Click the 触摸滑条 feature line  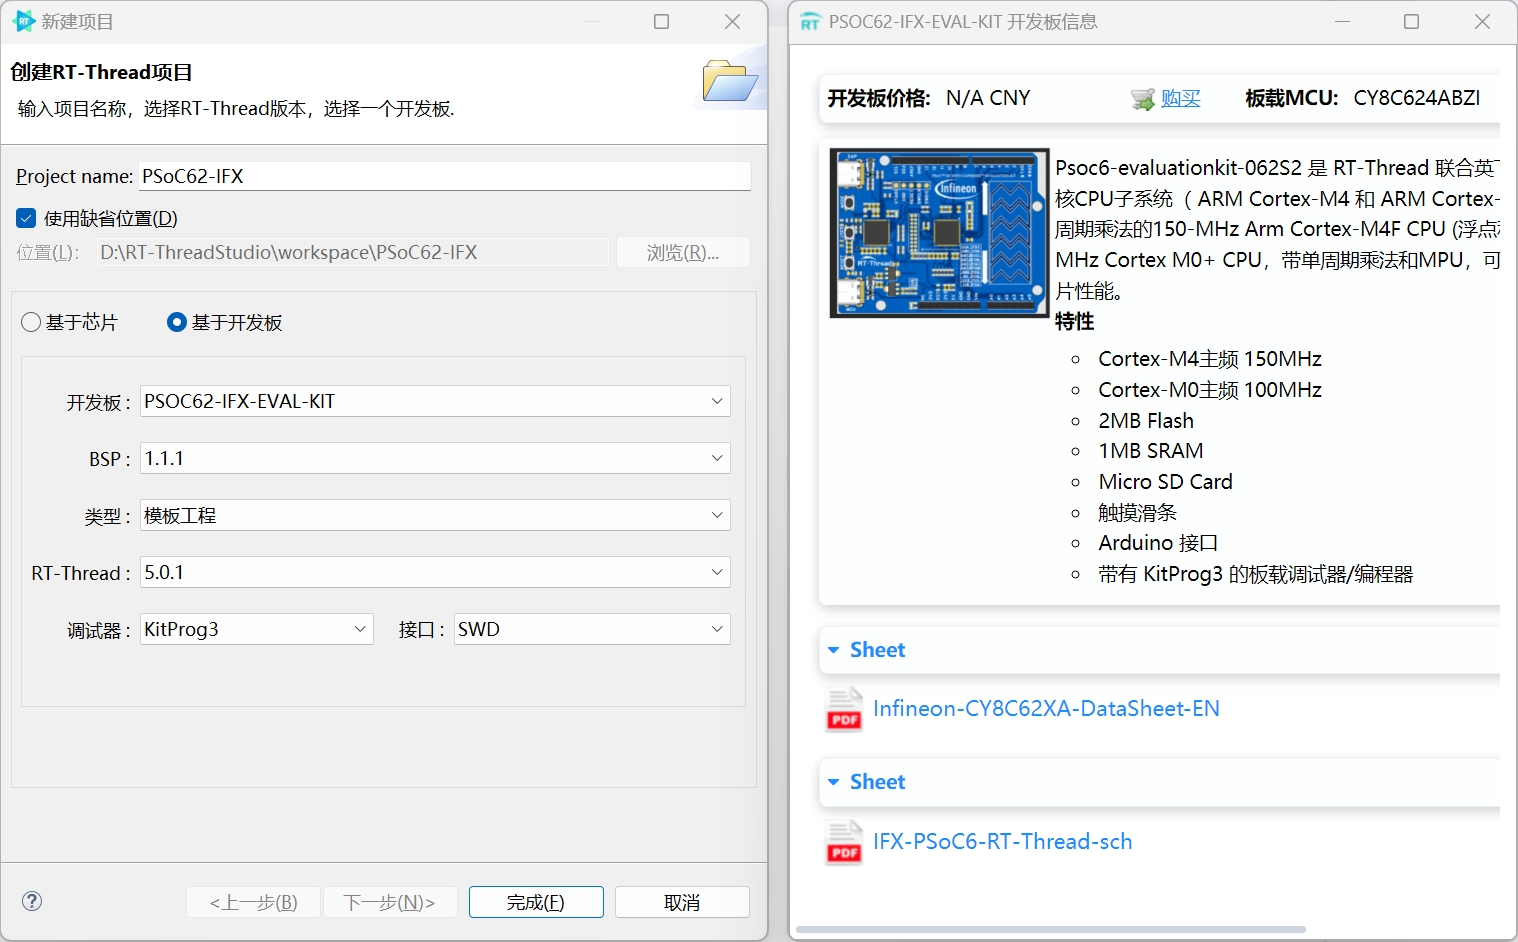(x=1137, y=513)
